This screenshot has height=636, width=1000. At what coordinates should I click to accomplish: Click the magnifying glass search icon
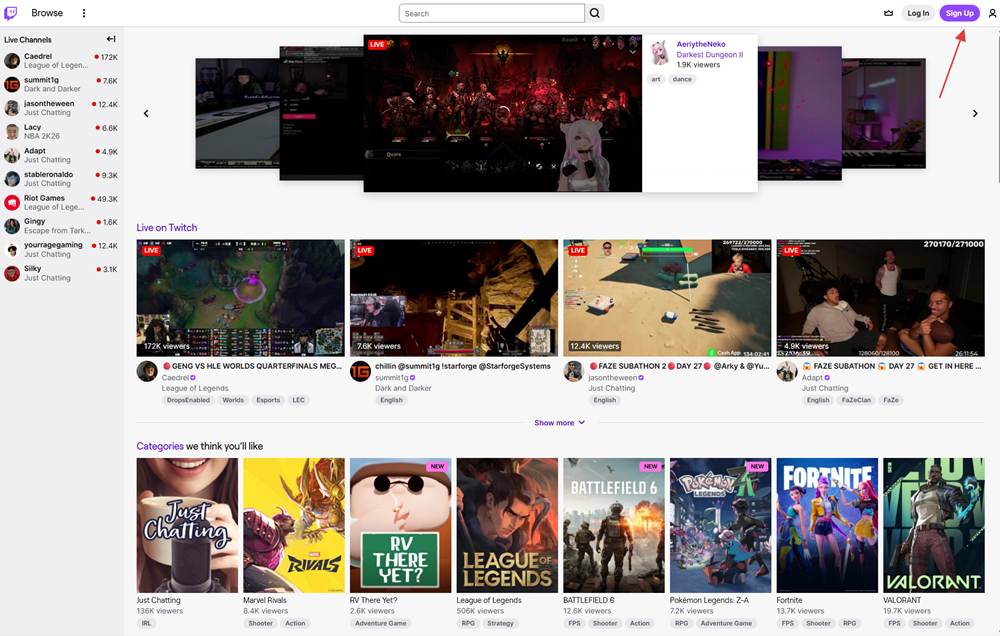[x=595, y=12]
